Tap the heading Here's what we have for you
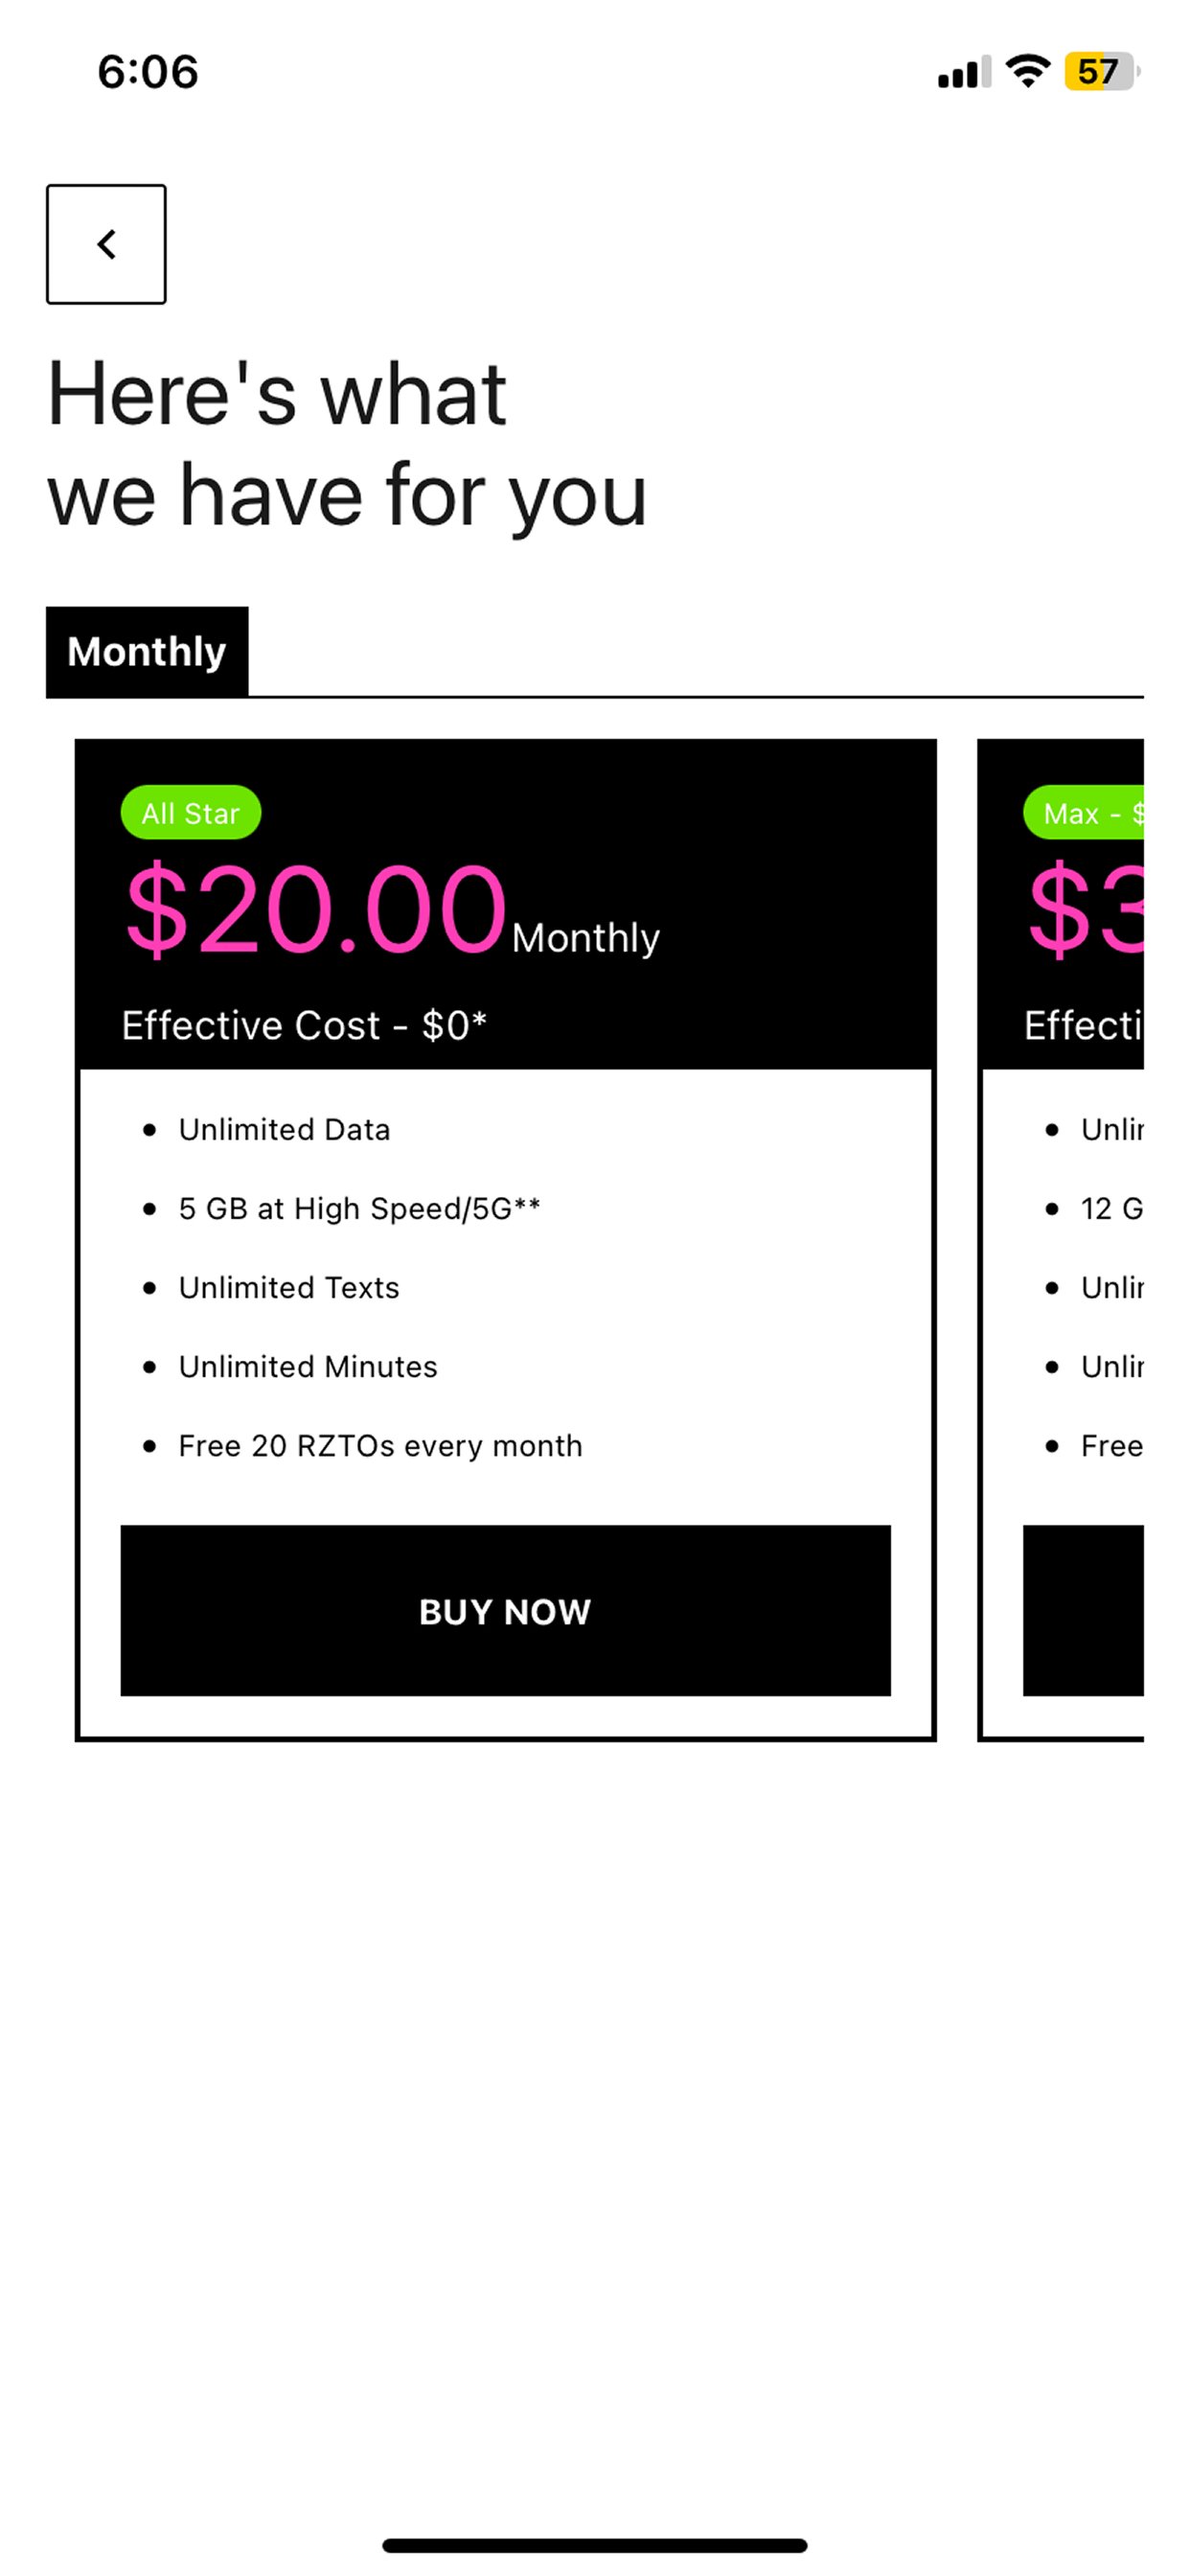 348,445
